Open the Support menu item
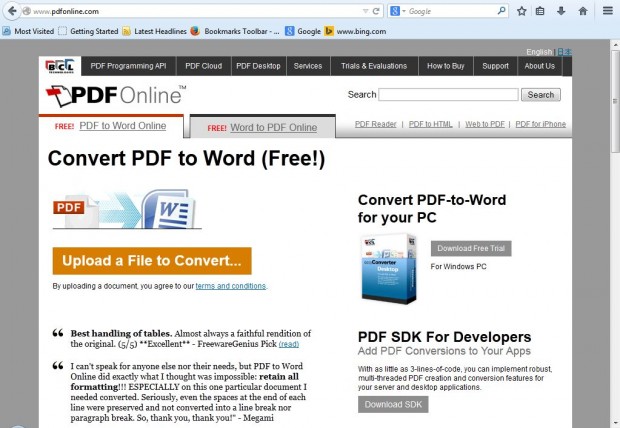The width and height of the screenshot is (620, 428). pyautogui.click(x=495, y=66)
